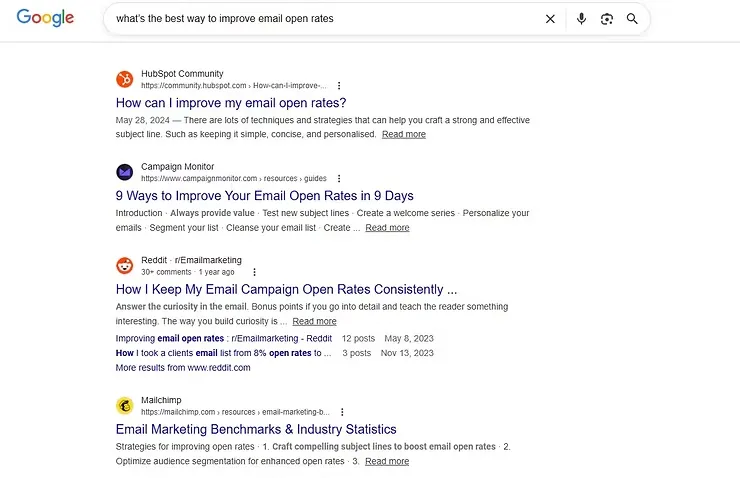
Task: Click Read more under Reddit snippet
Action: (x=314, y=321)
